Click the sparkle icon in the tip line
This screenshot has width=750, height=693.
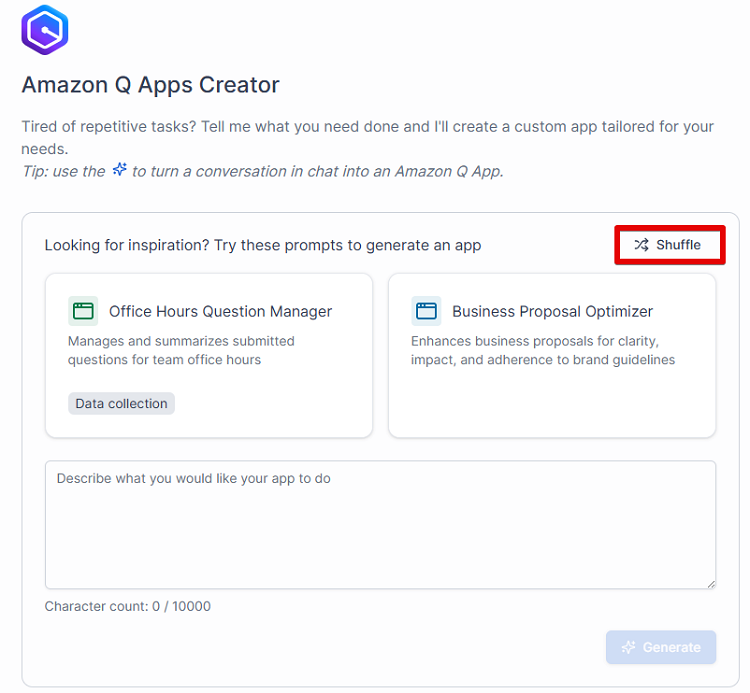(120, 170)
